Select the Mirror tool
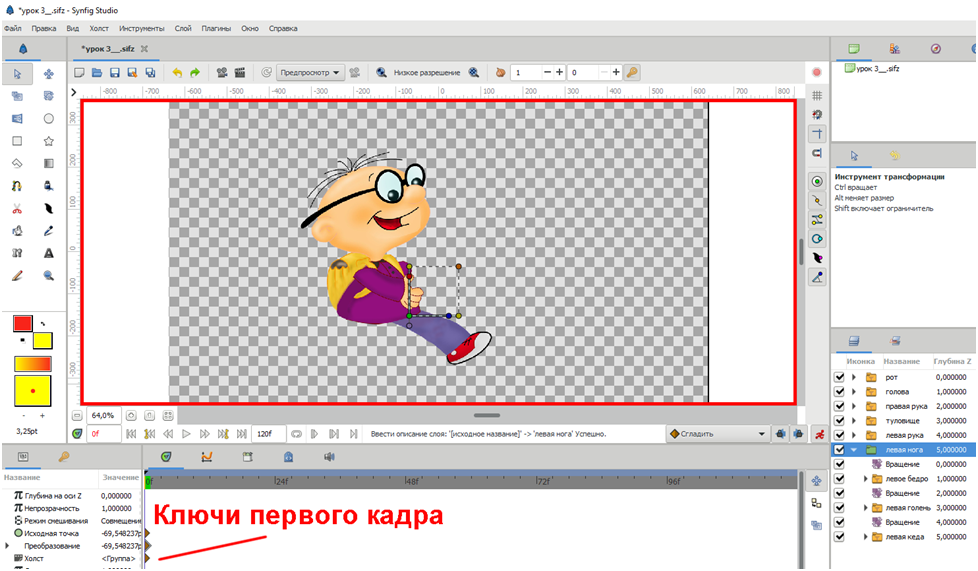The height and width of the screenshot is (571, 978). point(17,119)
